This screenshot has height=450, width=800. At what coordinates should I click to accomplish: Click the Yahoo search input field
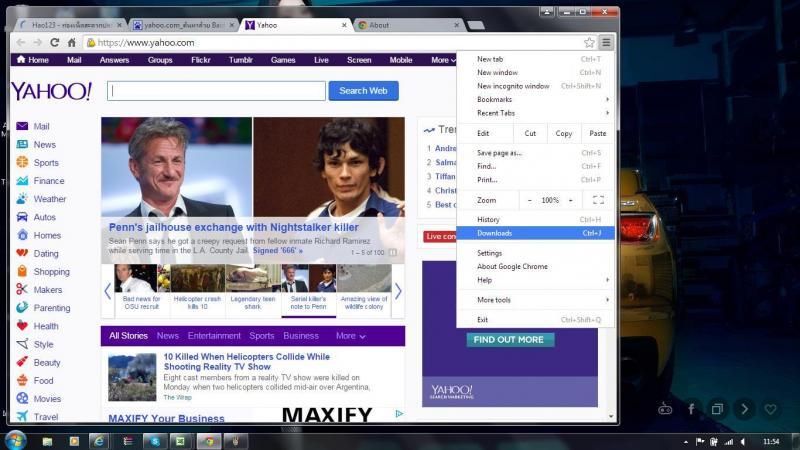216,91
